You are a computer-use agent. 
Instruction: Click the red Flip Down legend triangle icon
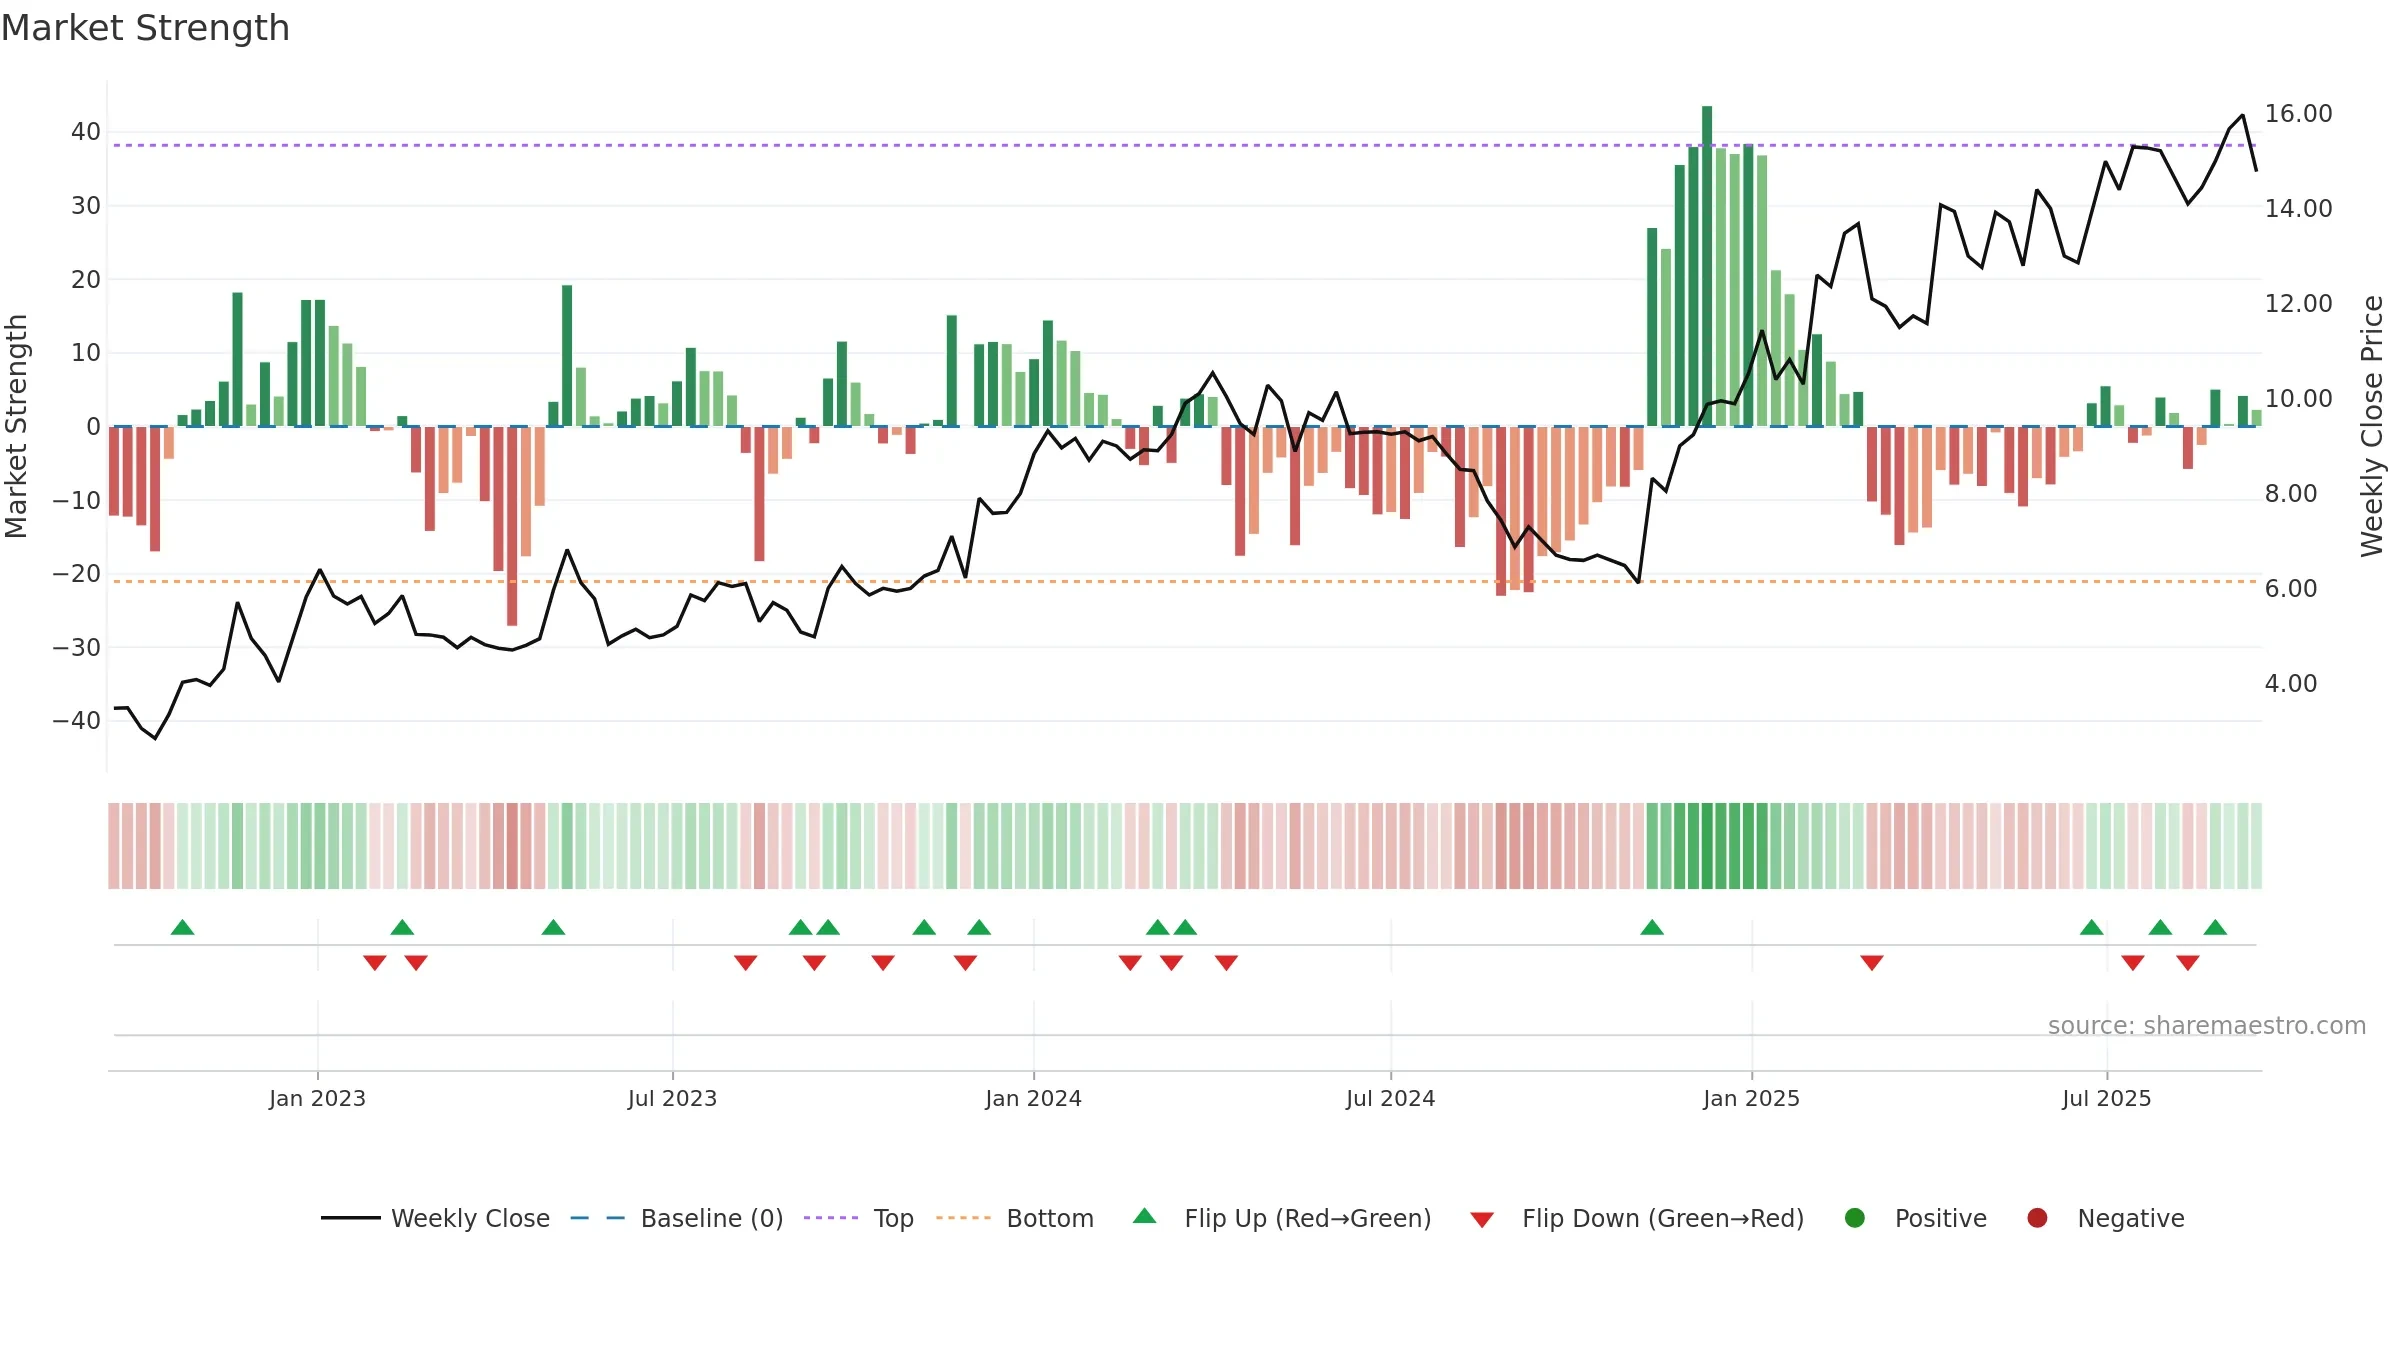[1482, 1220]
